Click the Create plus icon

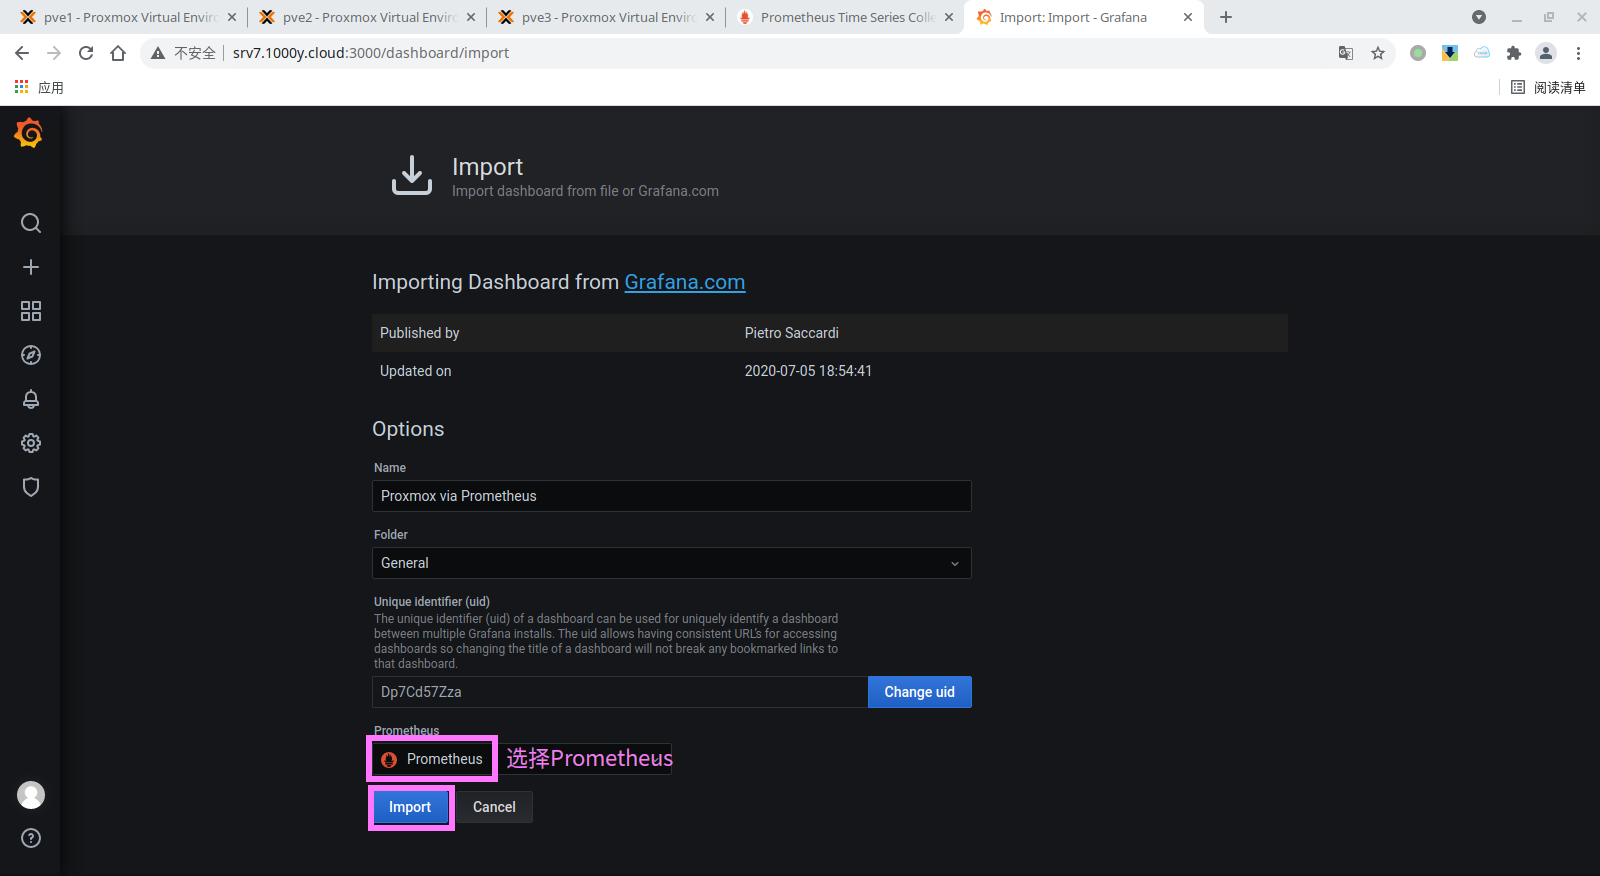(31, 267)
